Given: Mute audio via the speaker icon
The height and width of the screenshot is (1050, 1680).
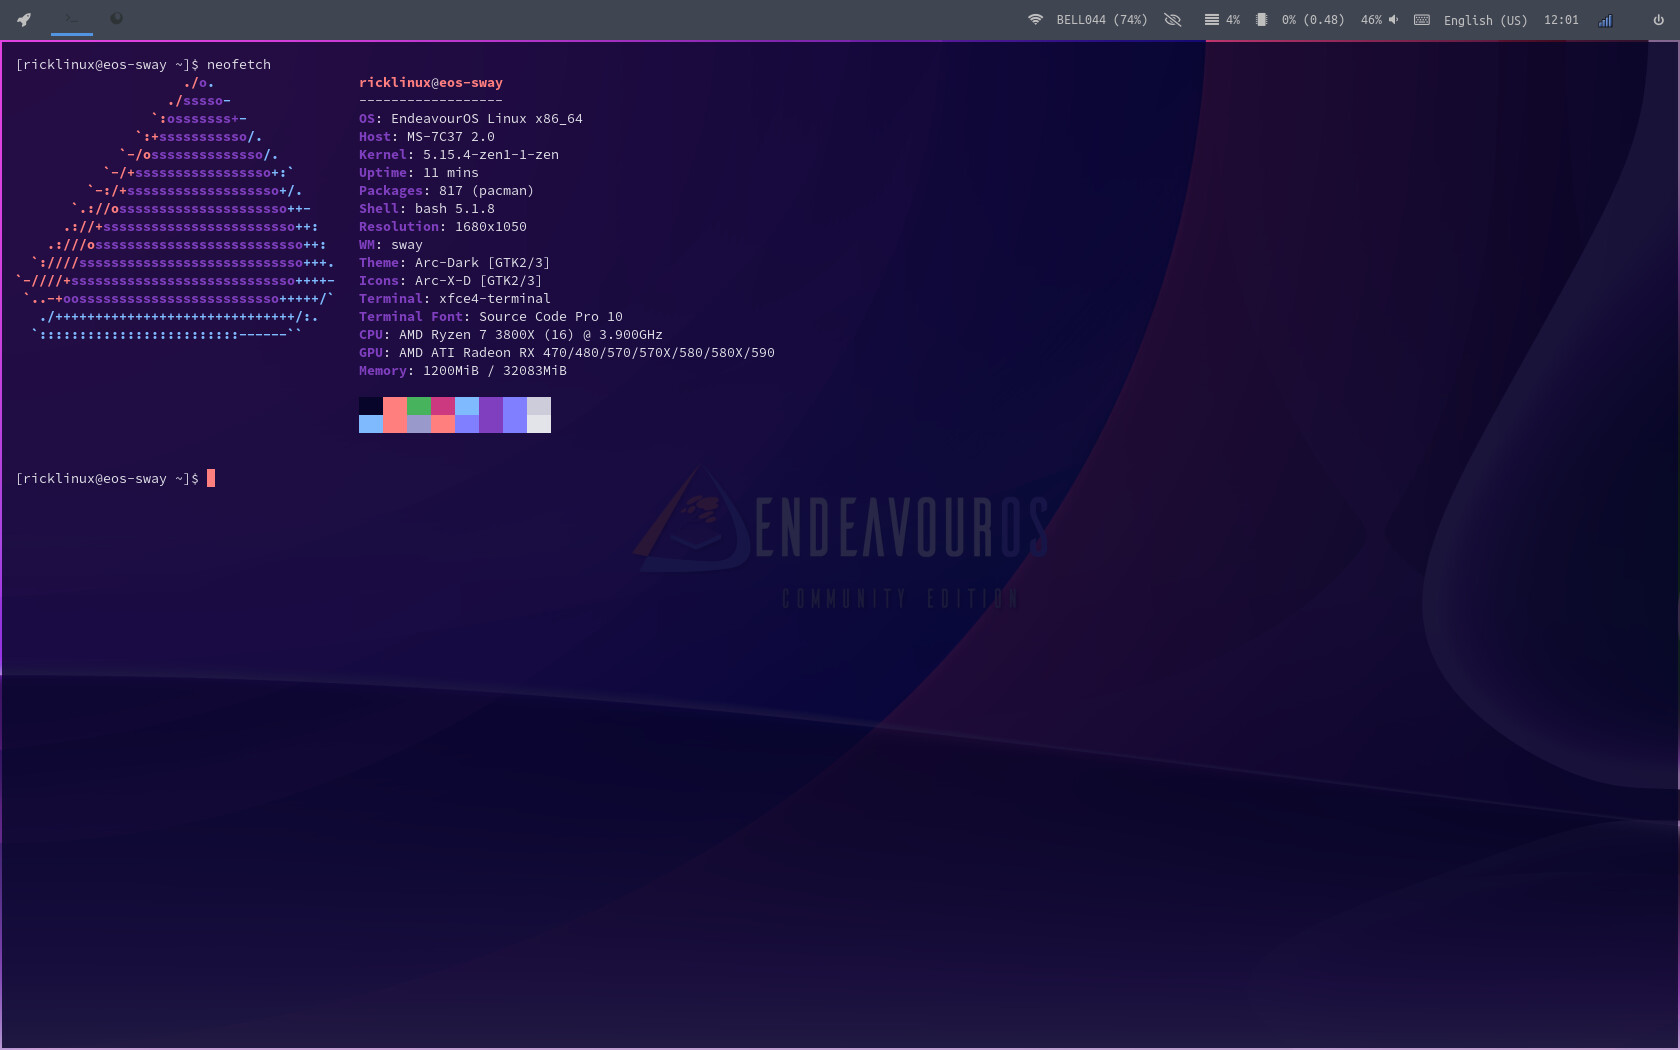Looking at the screenshot, I should pyautogui.click(x=1393, y=19).
